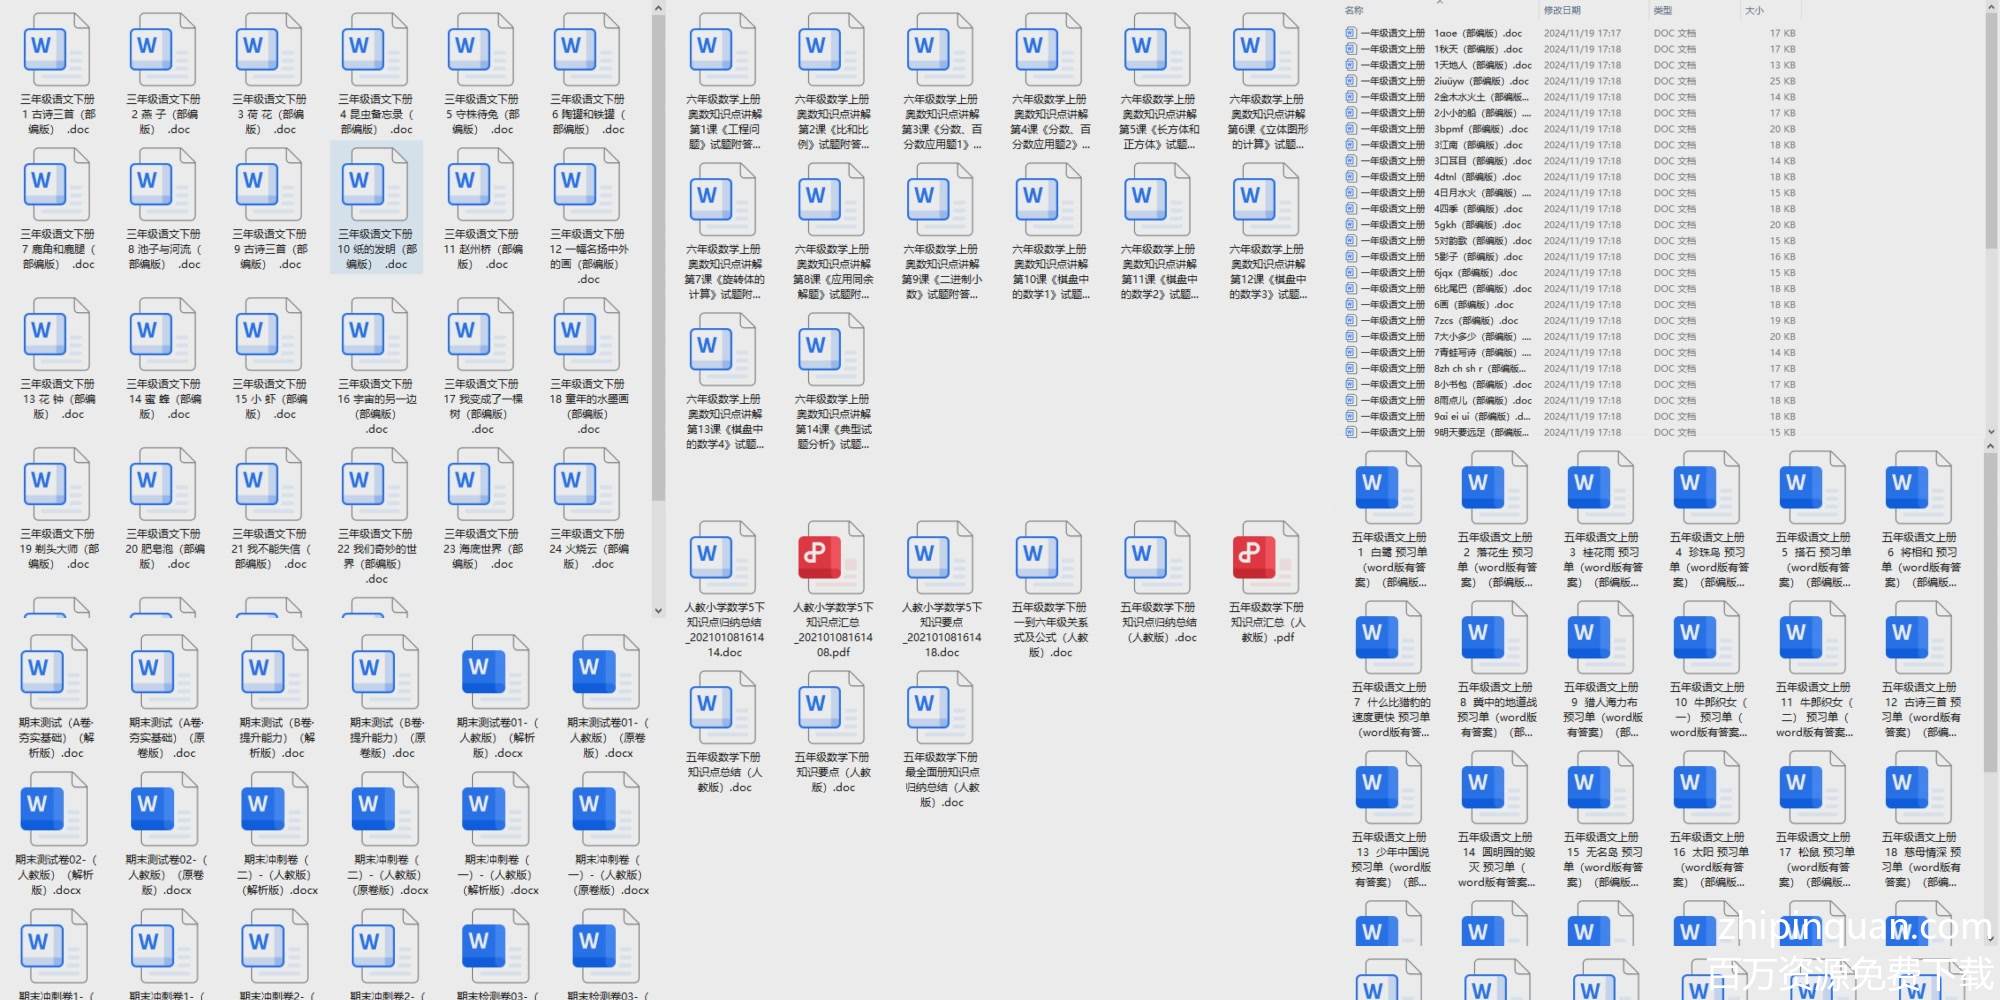This screenshot has height=1000, width=2000.
Task: Click the scrollbar thumb of the 三年级语文下册 pane
Action: [x=658, y=258]
